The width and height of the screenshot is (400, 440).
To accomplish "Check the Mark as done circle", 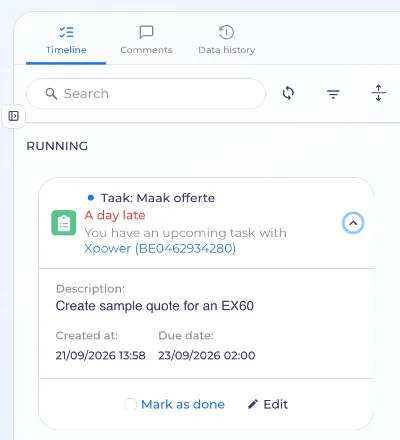I will 130,404.
